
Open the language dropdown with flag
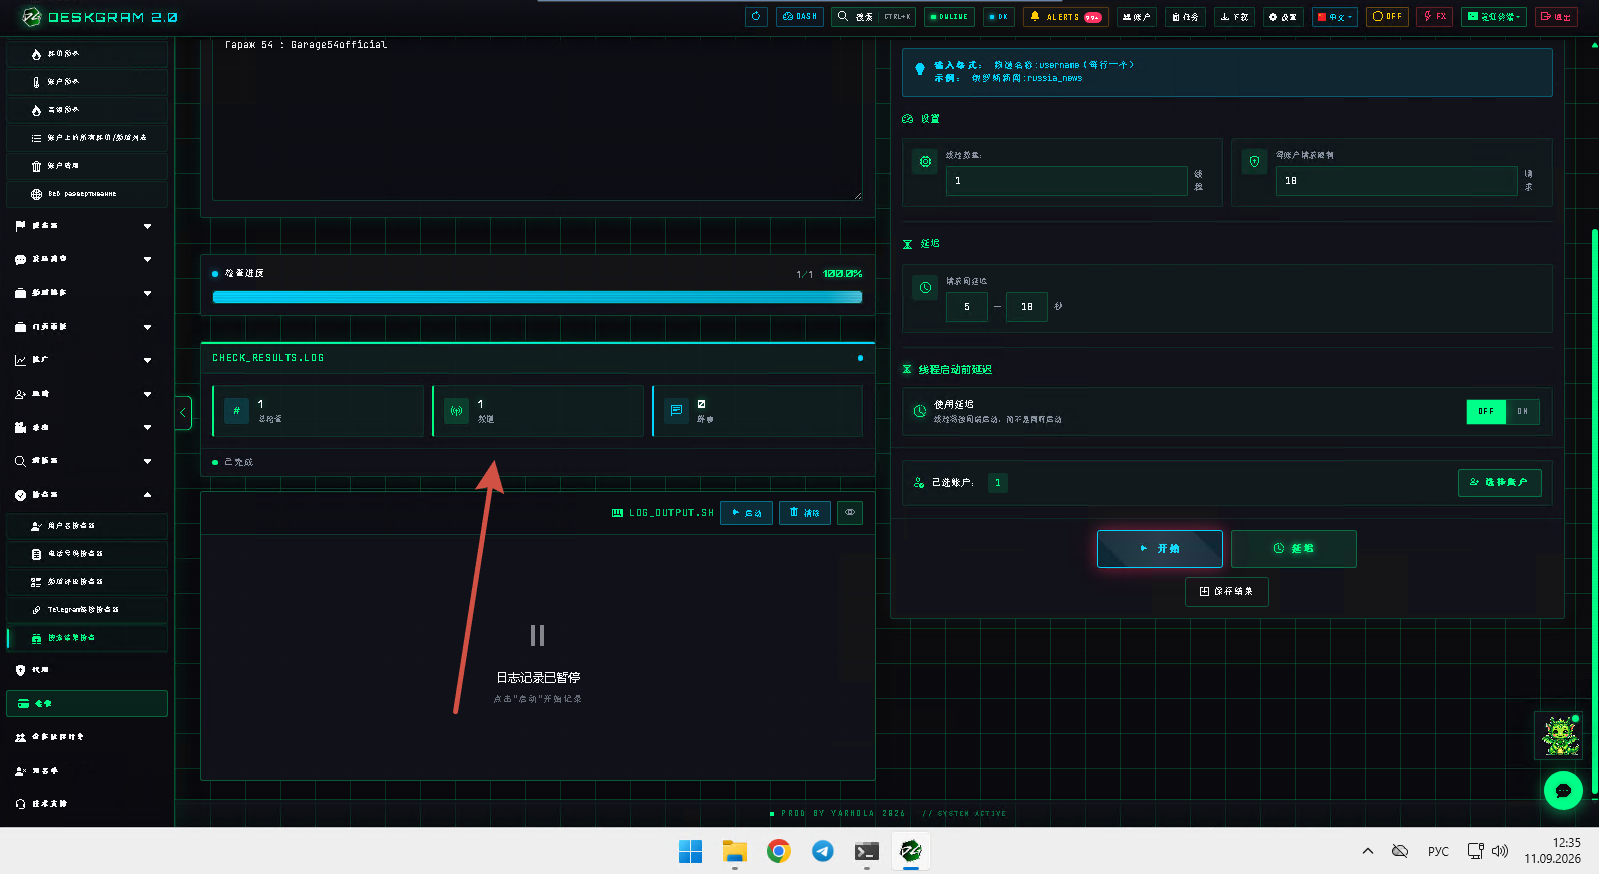tap(1335, 16)
